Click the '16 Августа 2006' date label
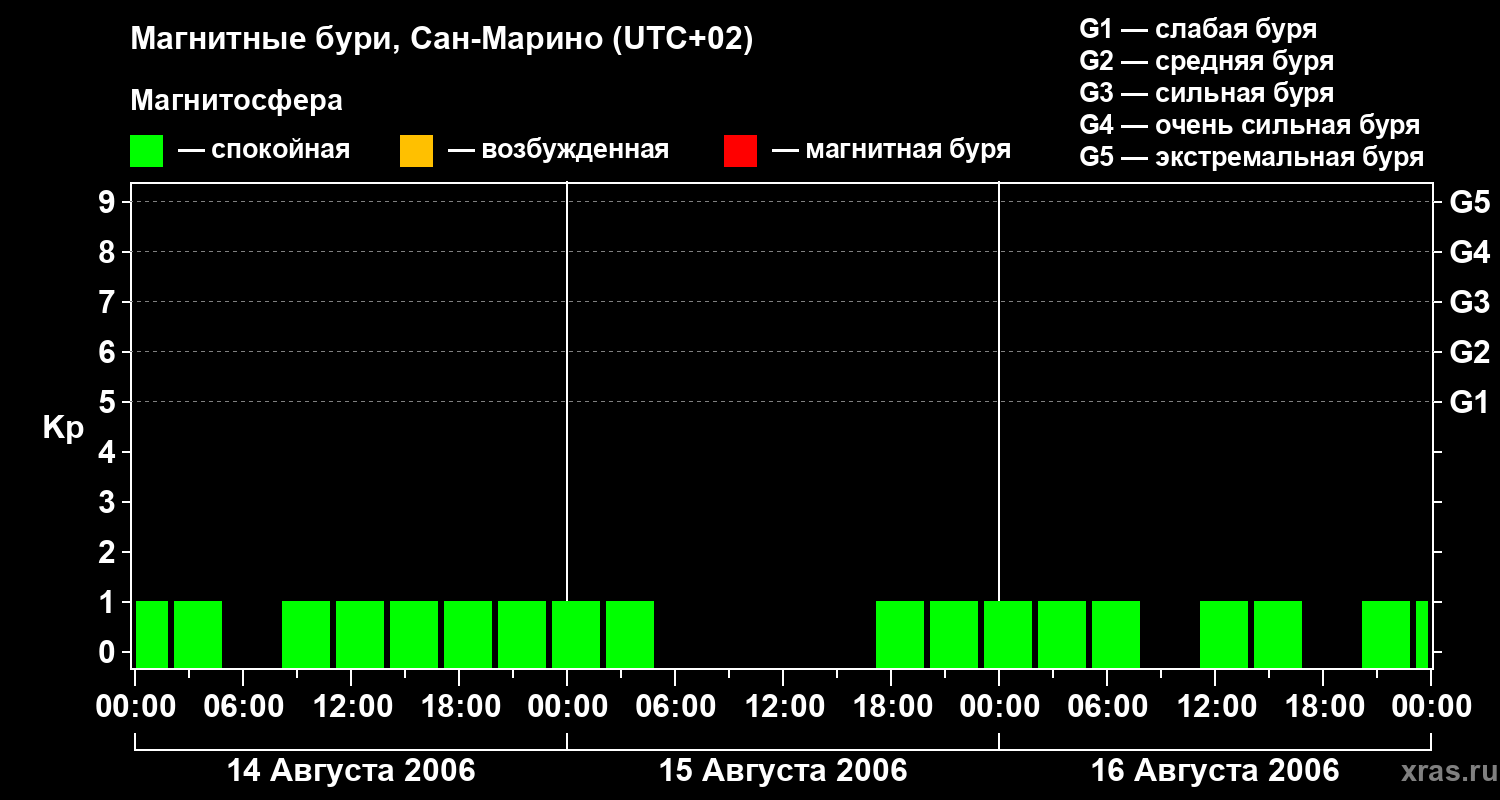The image size is (1500, 800). (x=1215, y=771)
